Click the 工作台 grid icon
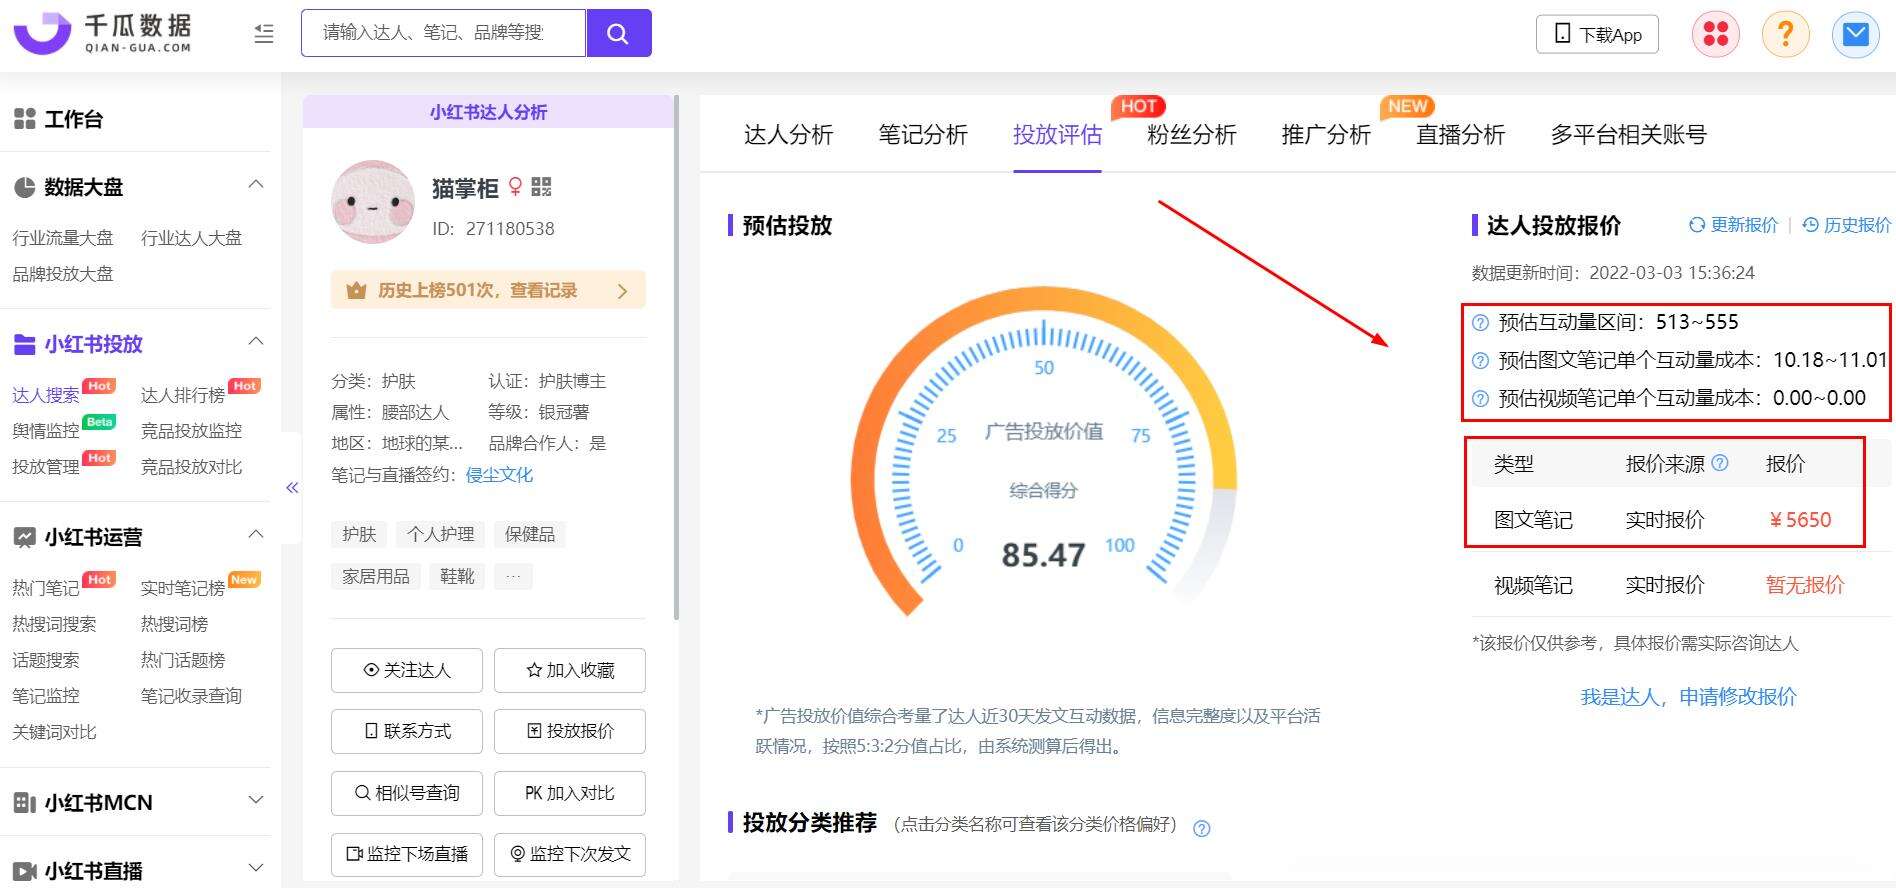Screen dimensions: 1896x888 coord(25,119)
